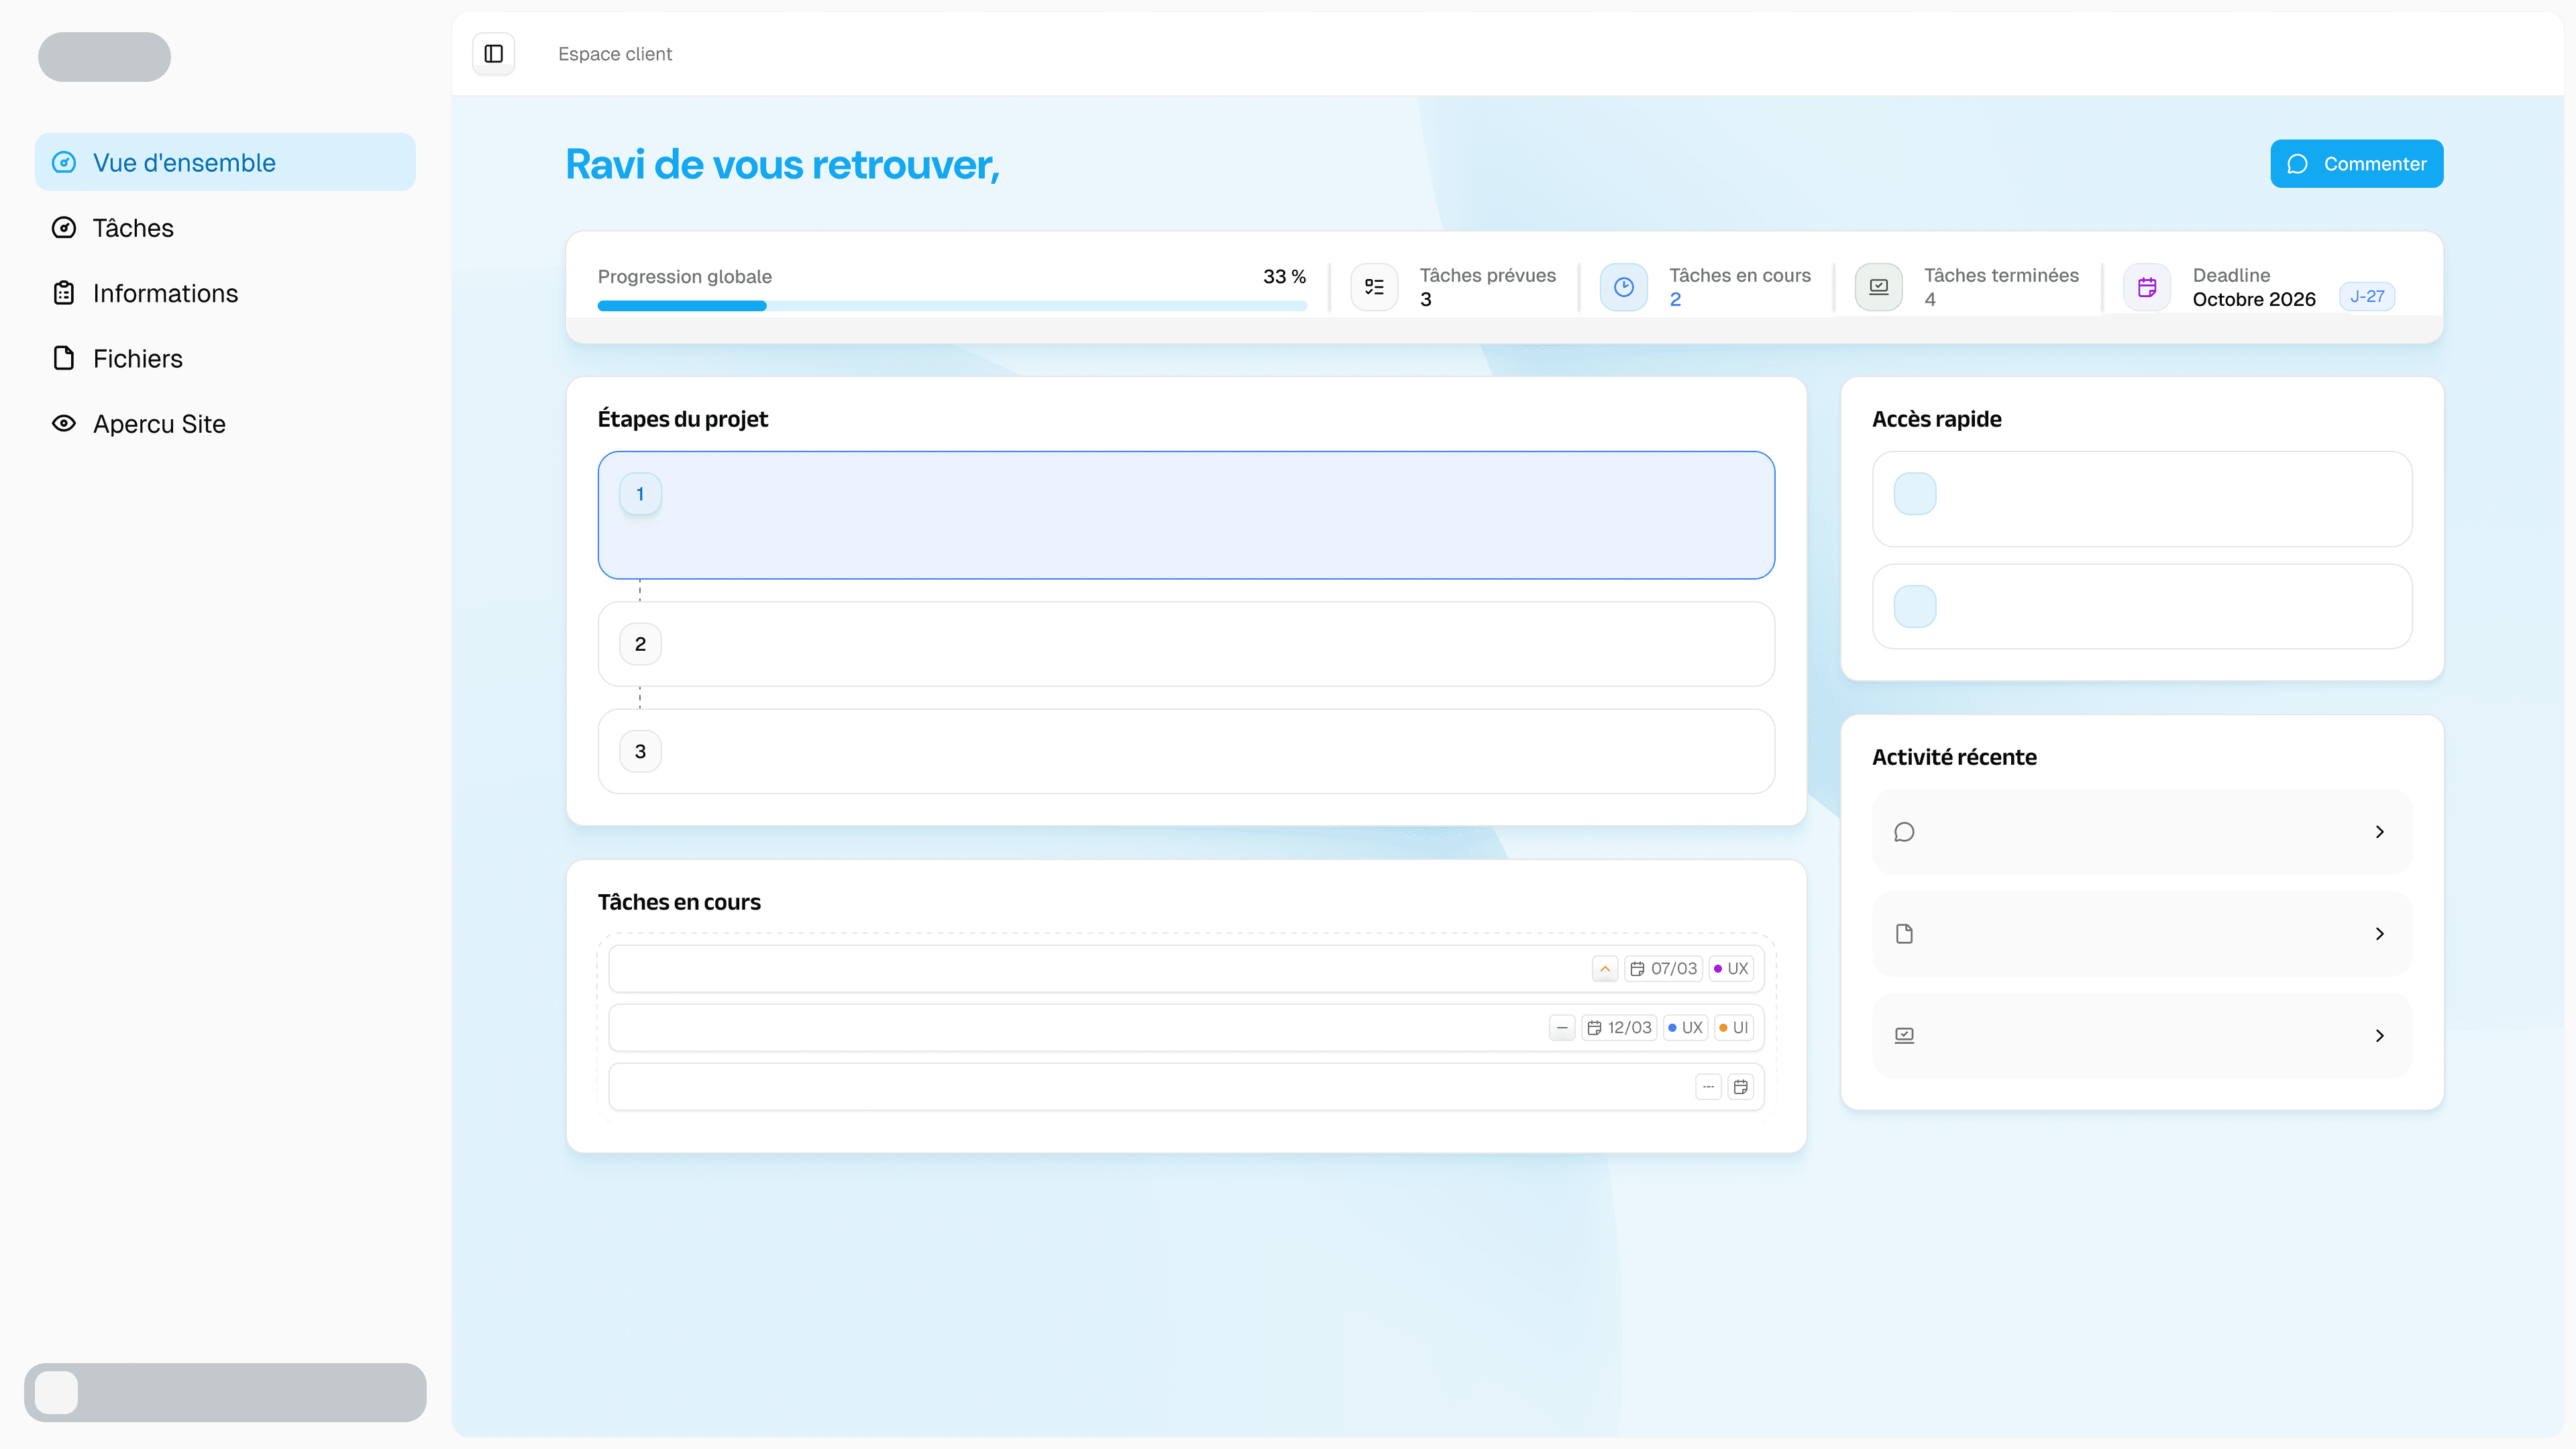Click the orange UI tag
Screen dimensions: 2576x1449
(x=1734, y=1028)
